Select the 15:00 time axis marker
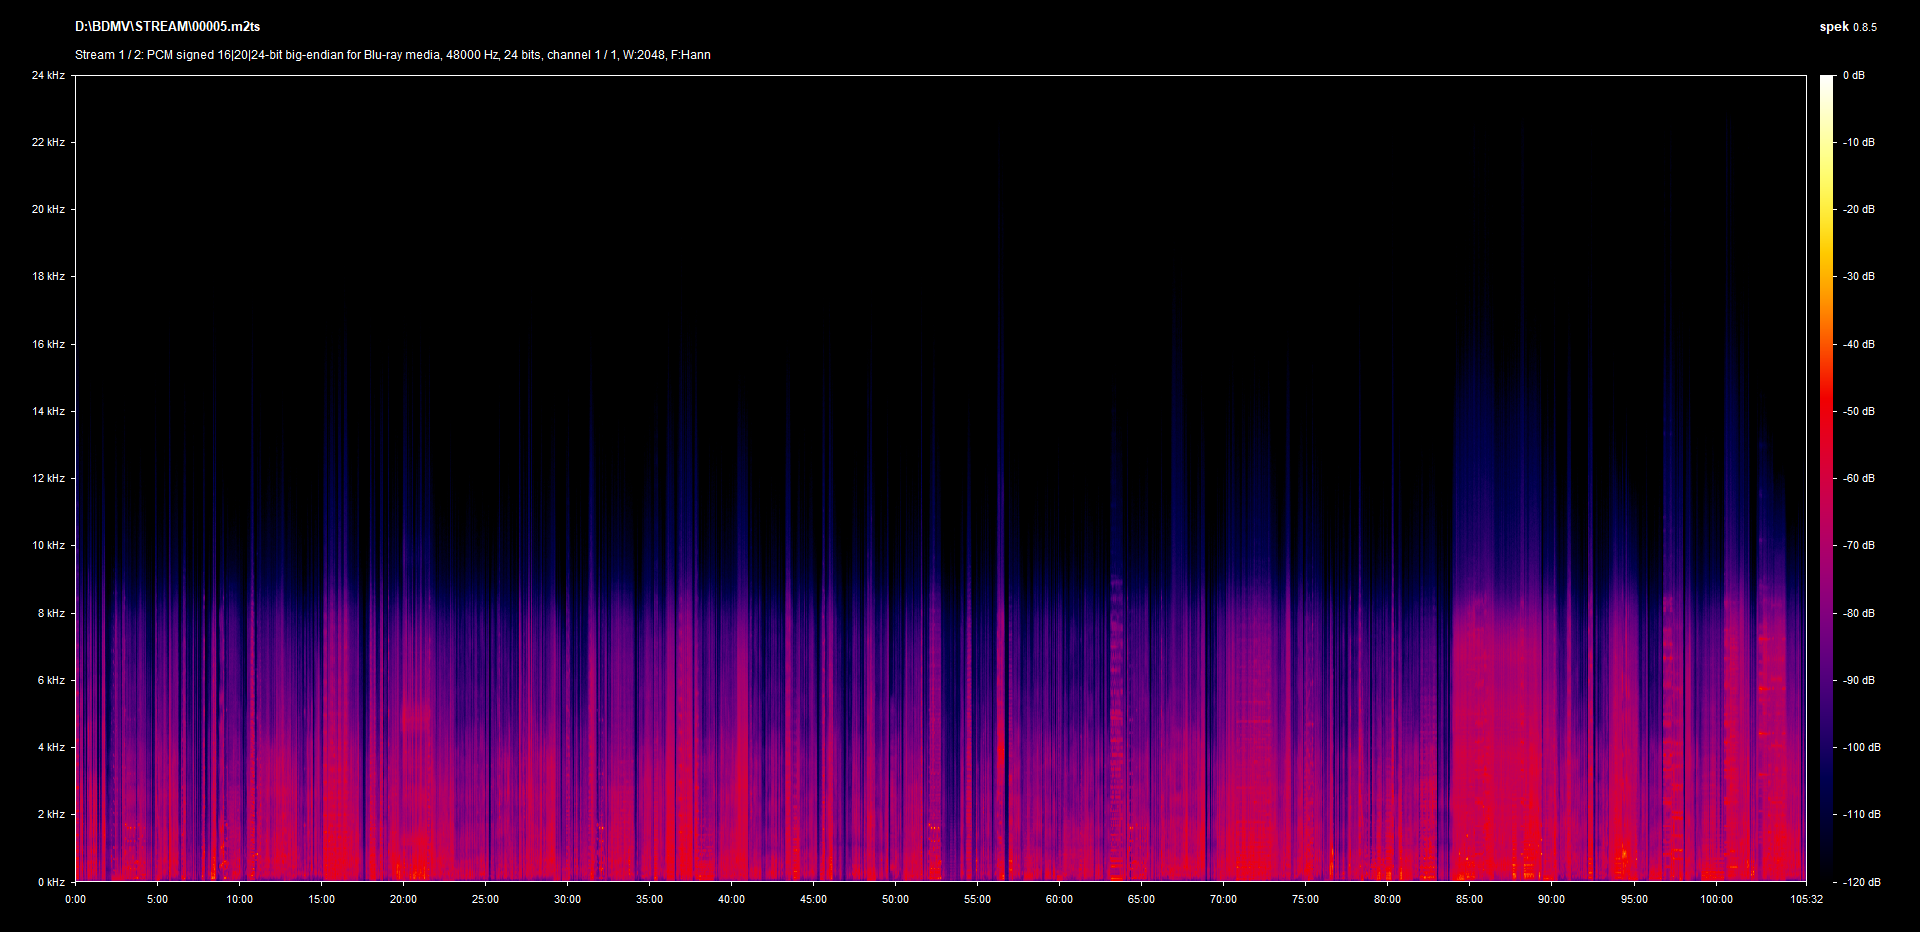Screen dimensions: 1920x932 pyautogui.click(x=321, y=899)
